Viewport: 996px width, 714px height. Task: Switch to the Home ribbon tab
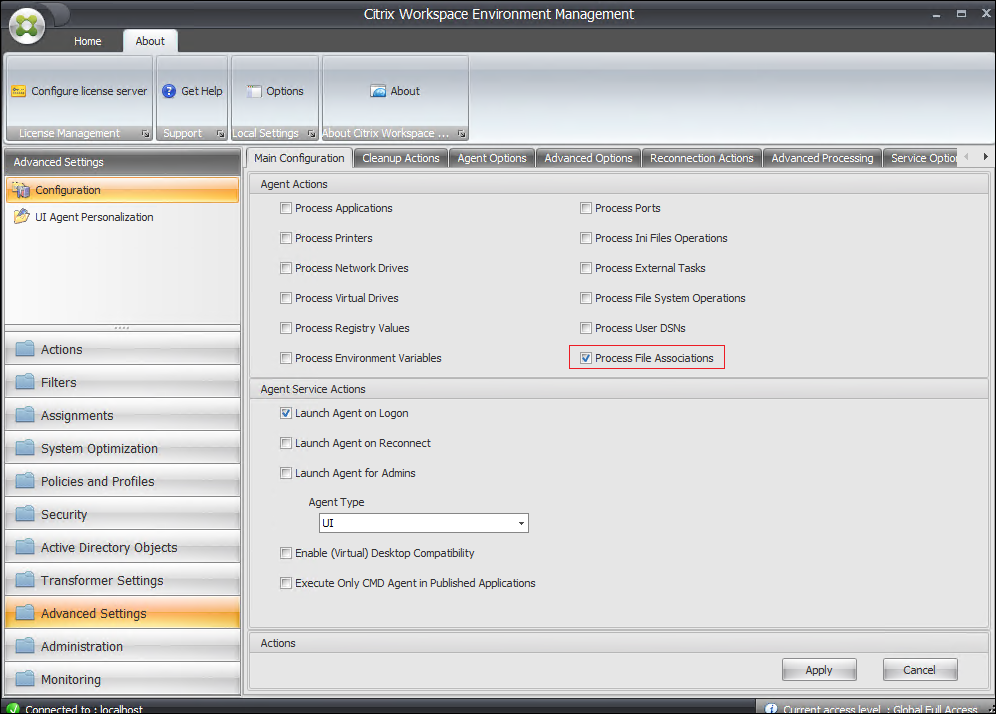pyautogui.click(x=88, y=41)
